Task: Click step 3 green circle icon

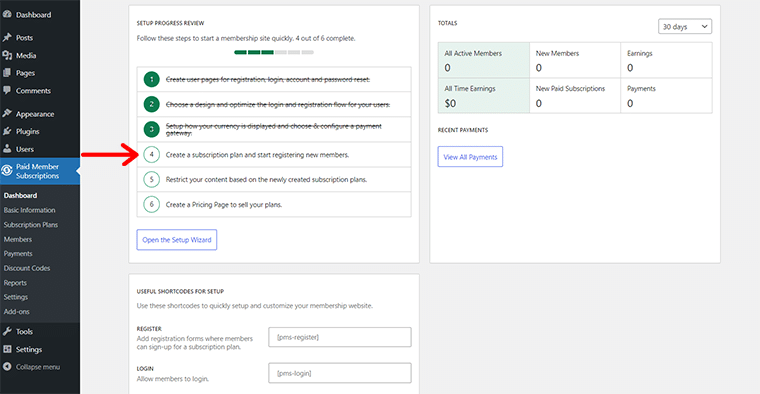Action: pos(152,129)
